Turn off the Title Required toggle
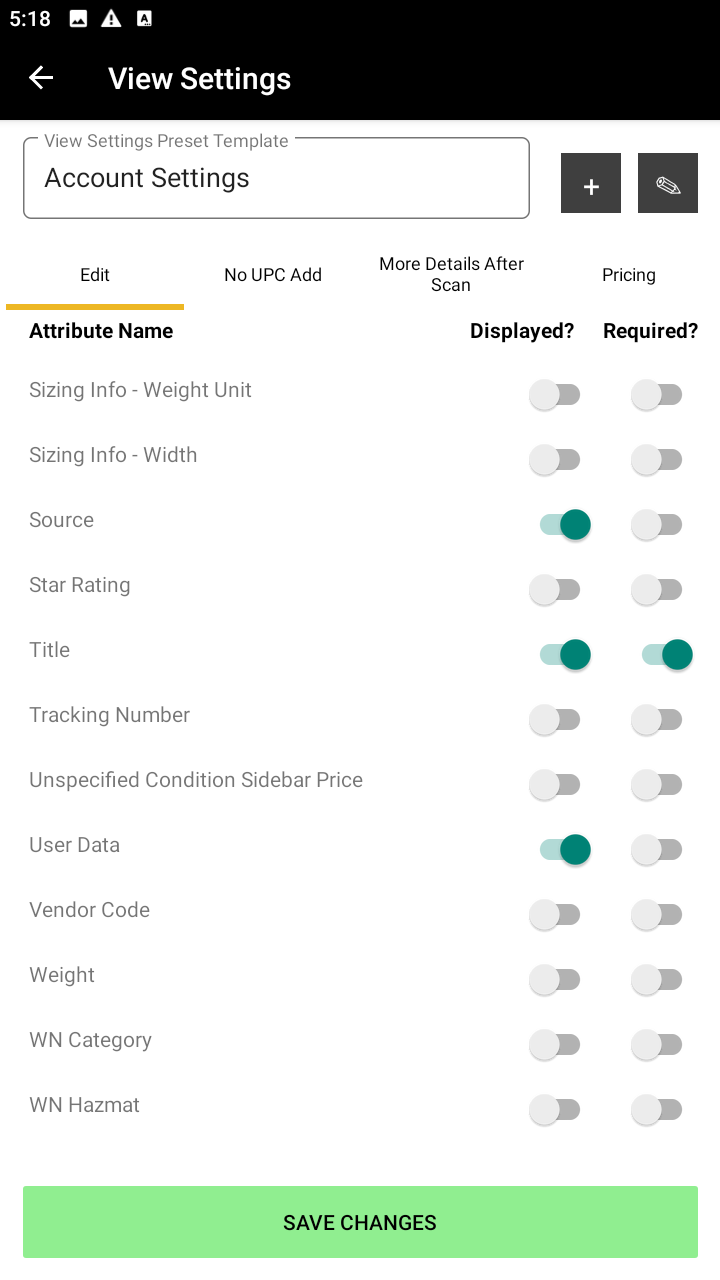Viewport: 720px width, 1280px height. pos(666,654)
